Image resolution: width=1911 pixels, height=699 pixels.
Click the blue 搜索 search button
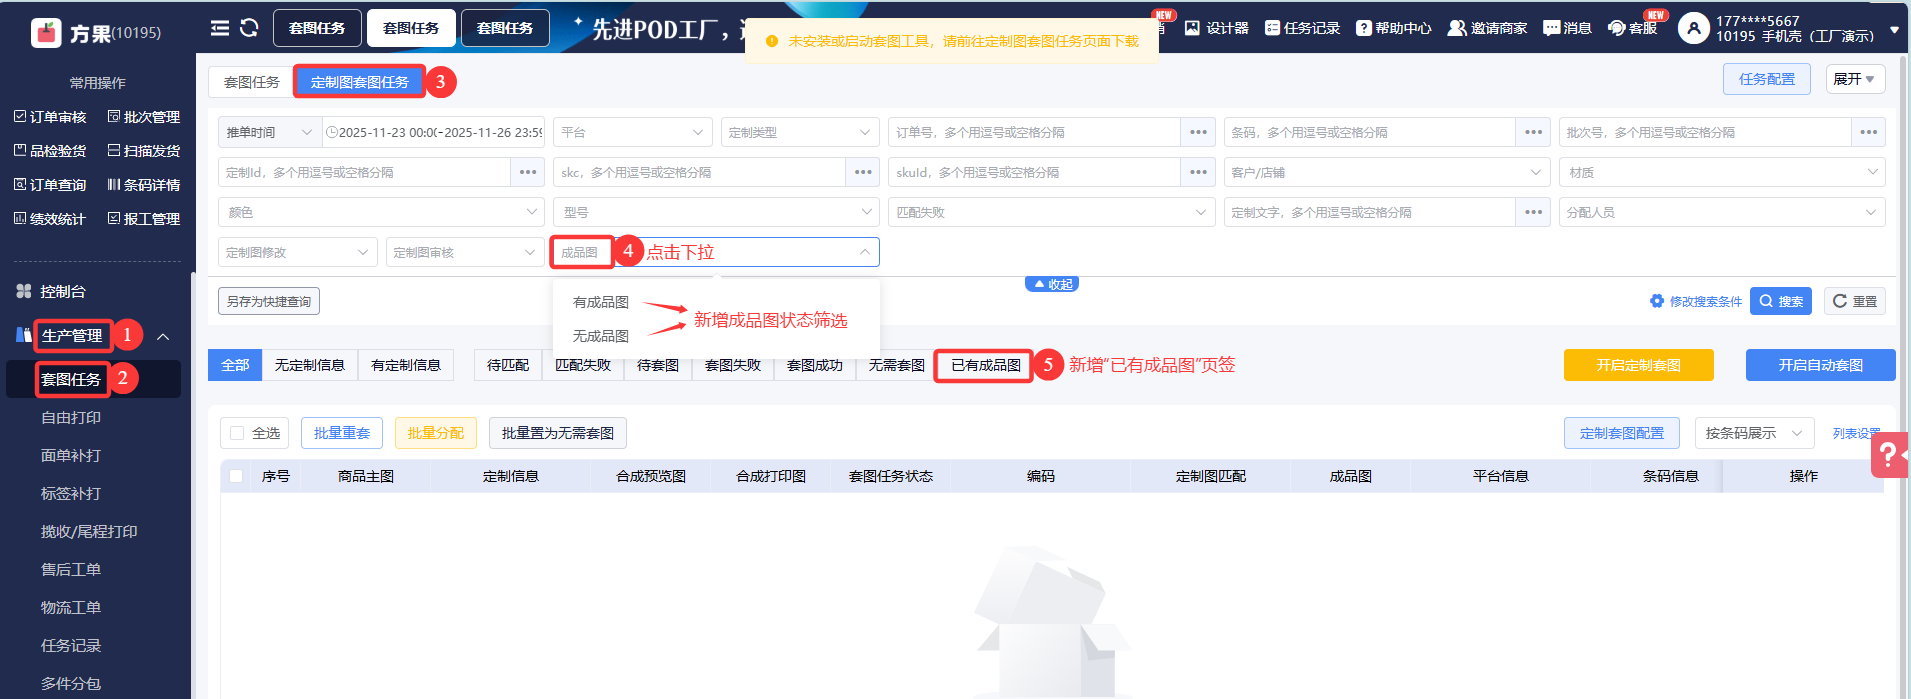tap(1780, 301)
